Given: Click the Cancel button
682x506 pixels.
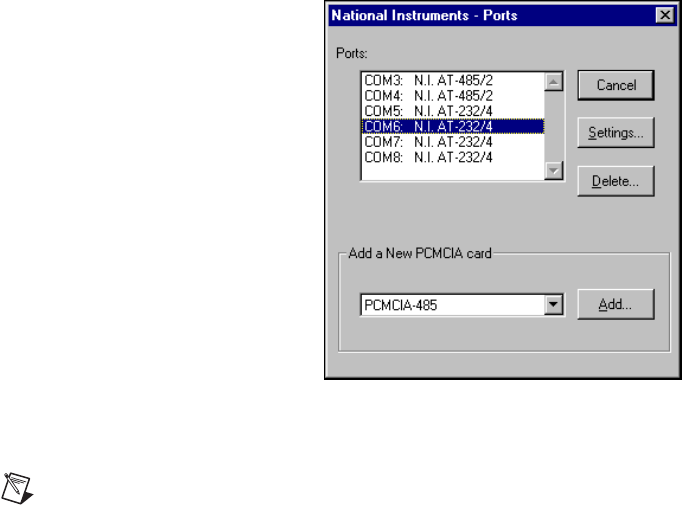Looking at the screenshot, I should pyautogui.click(x=615, y=85).
